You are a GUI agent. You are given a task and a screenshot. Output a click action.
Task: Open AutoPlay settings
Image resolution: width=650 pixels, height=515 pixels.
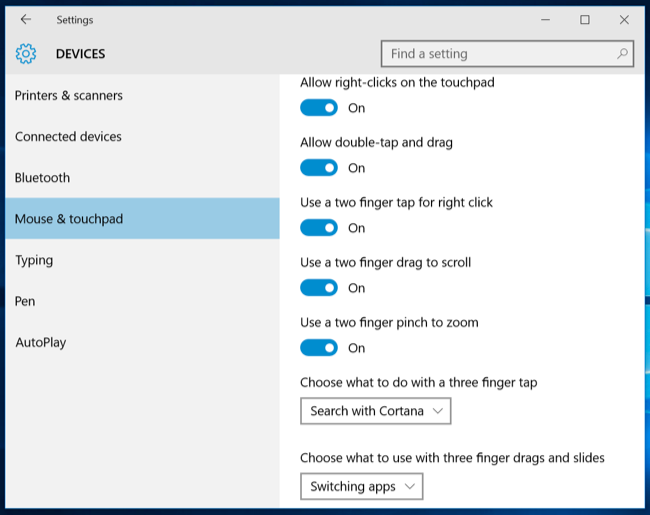(41, 342)
